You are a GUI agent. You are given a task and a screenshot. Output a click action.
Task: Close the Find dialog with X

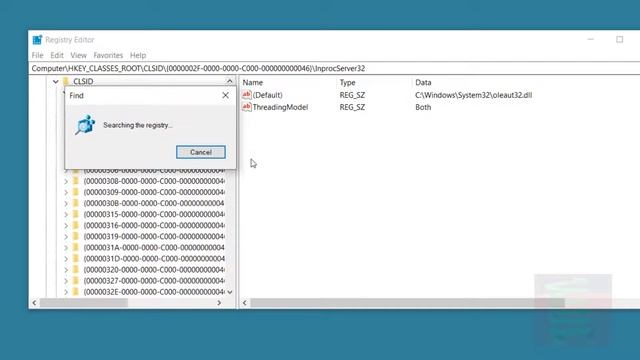tap(225, 95)
